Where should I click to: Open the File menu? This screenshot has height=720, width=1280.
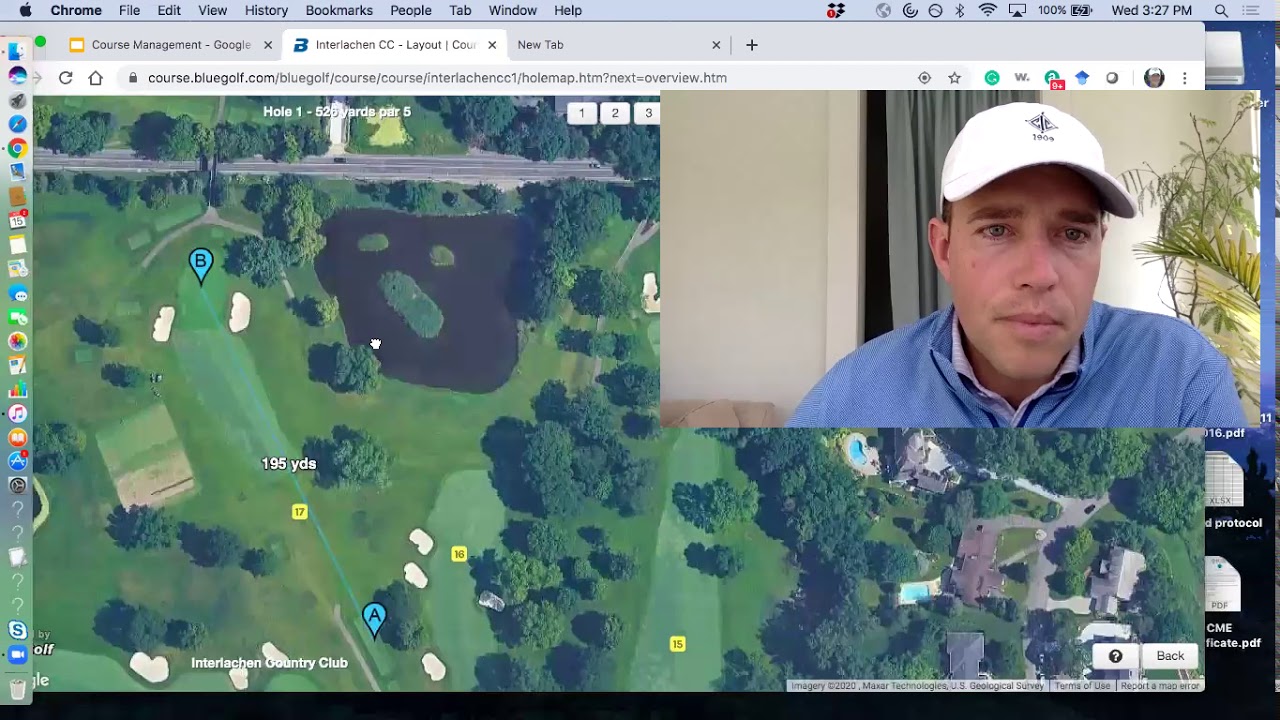pyautogui.click(x=129, y=11)
